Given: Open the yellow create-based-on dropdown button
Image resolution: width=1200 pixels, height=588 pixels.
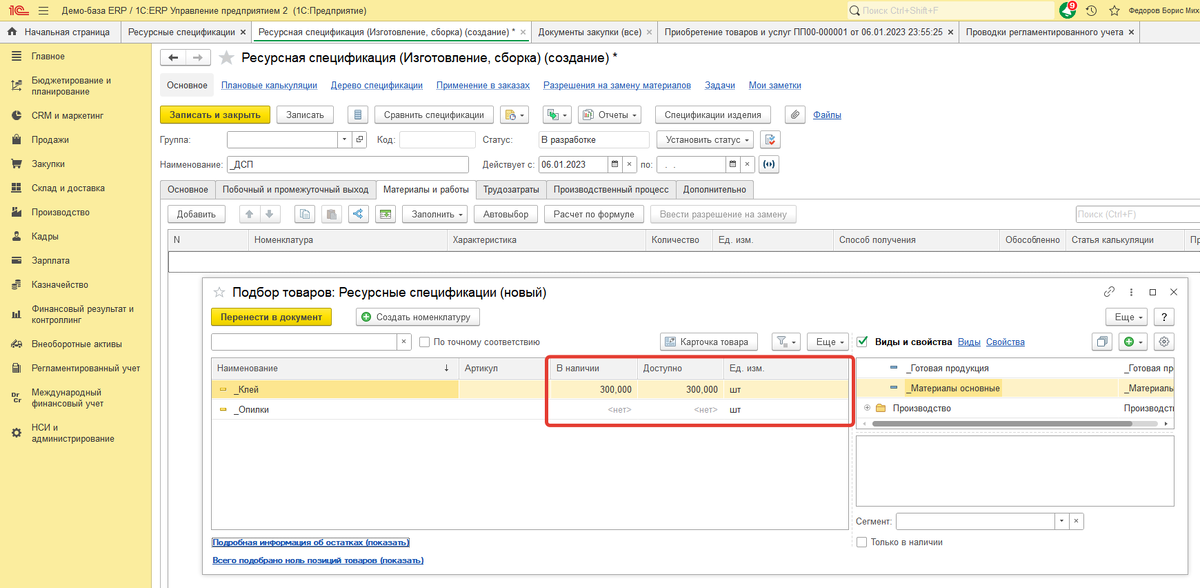Looking at the screenshot, I should click(514, 115).
